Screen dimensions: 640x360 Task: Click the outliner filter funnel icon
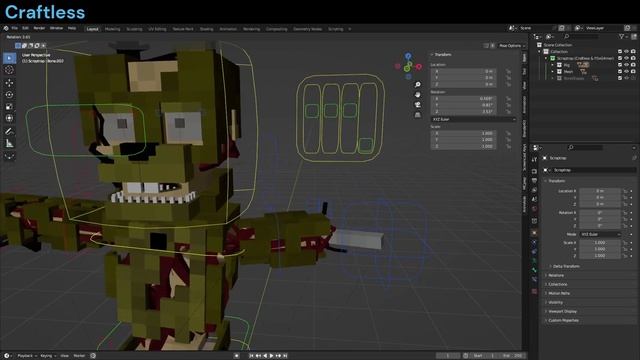(x=621, y=37)
